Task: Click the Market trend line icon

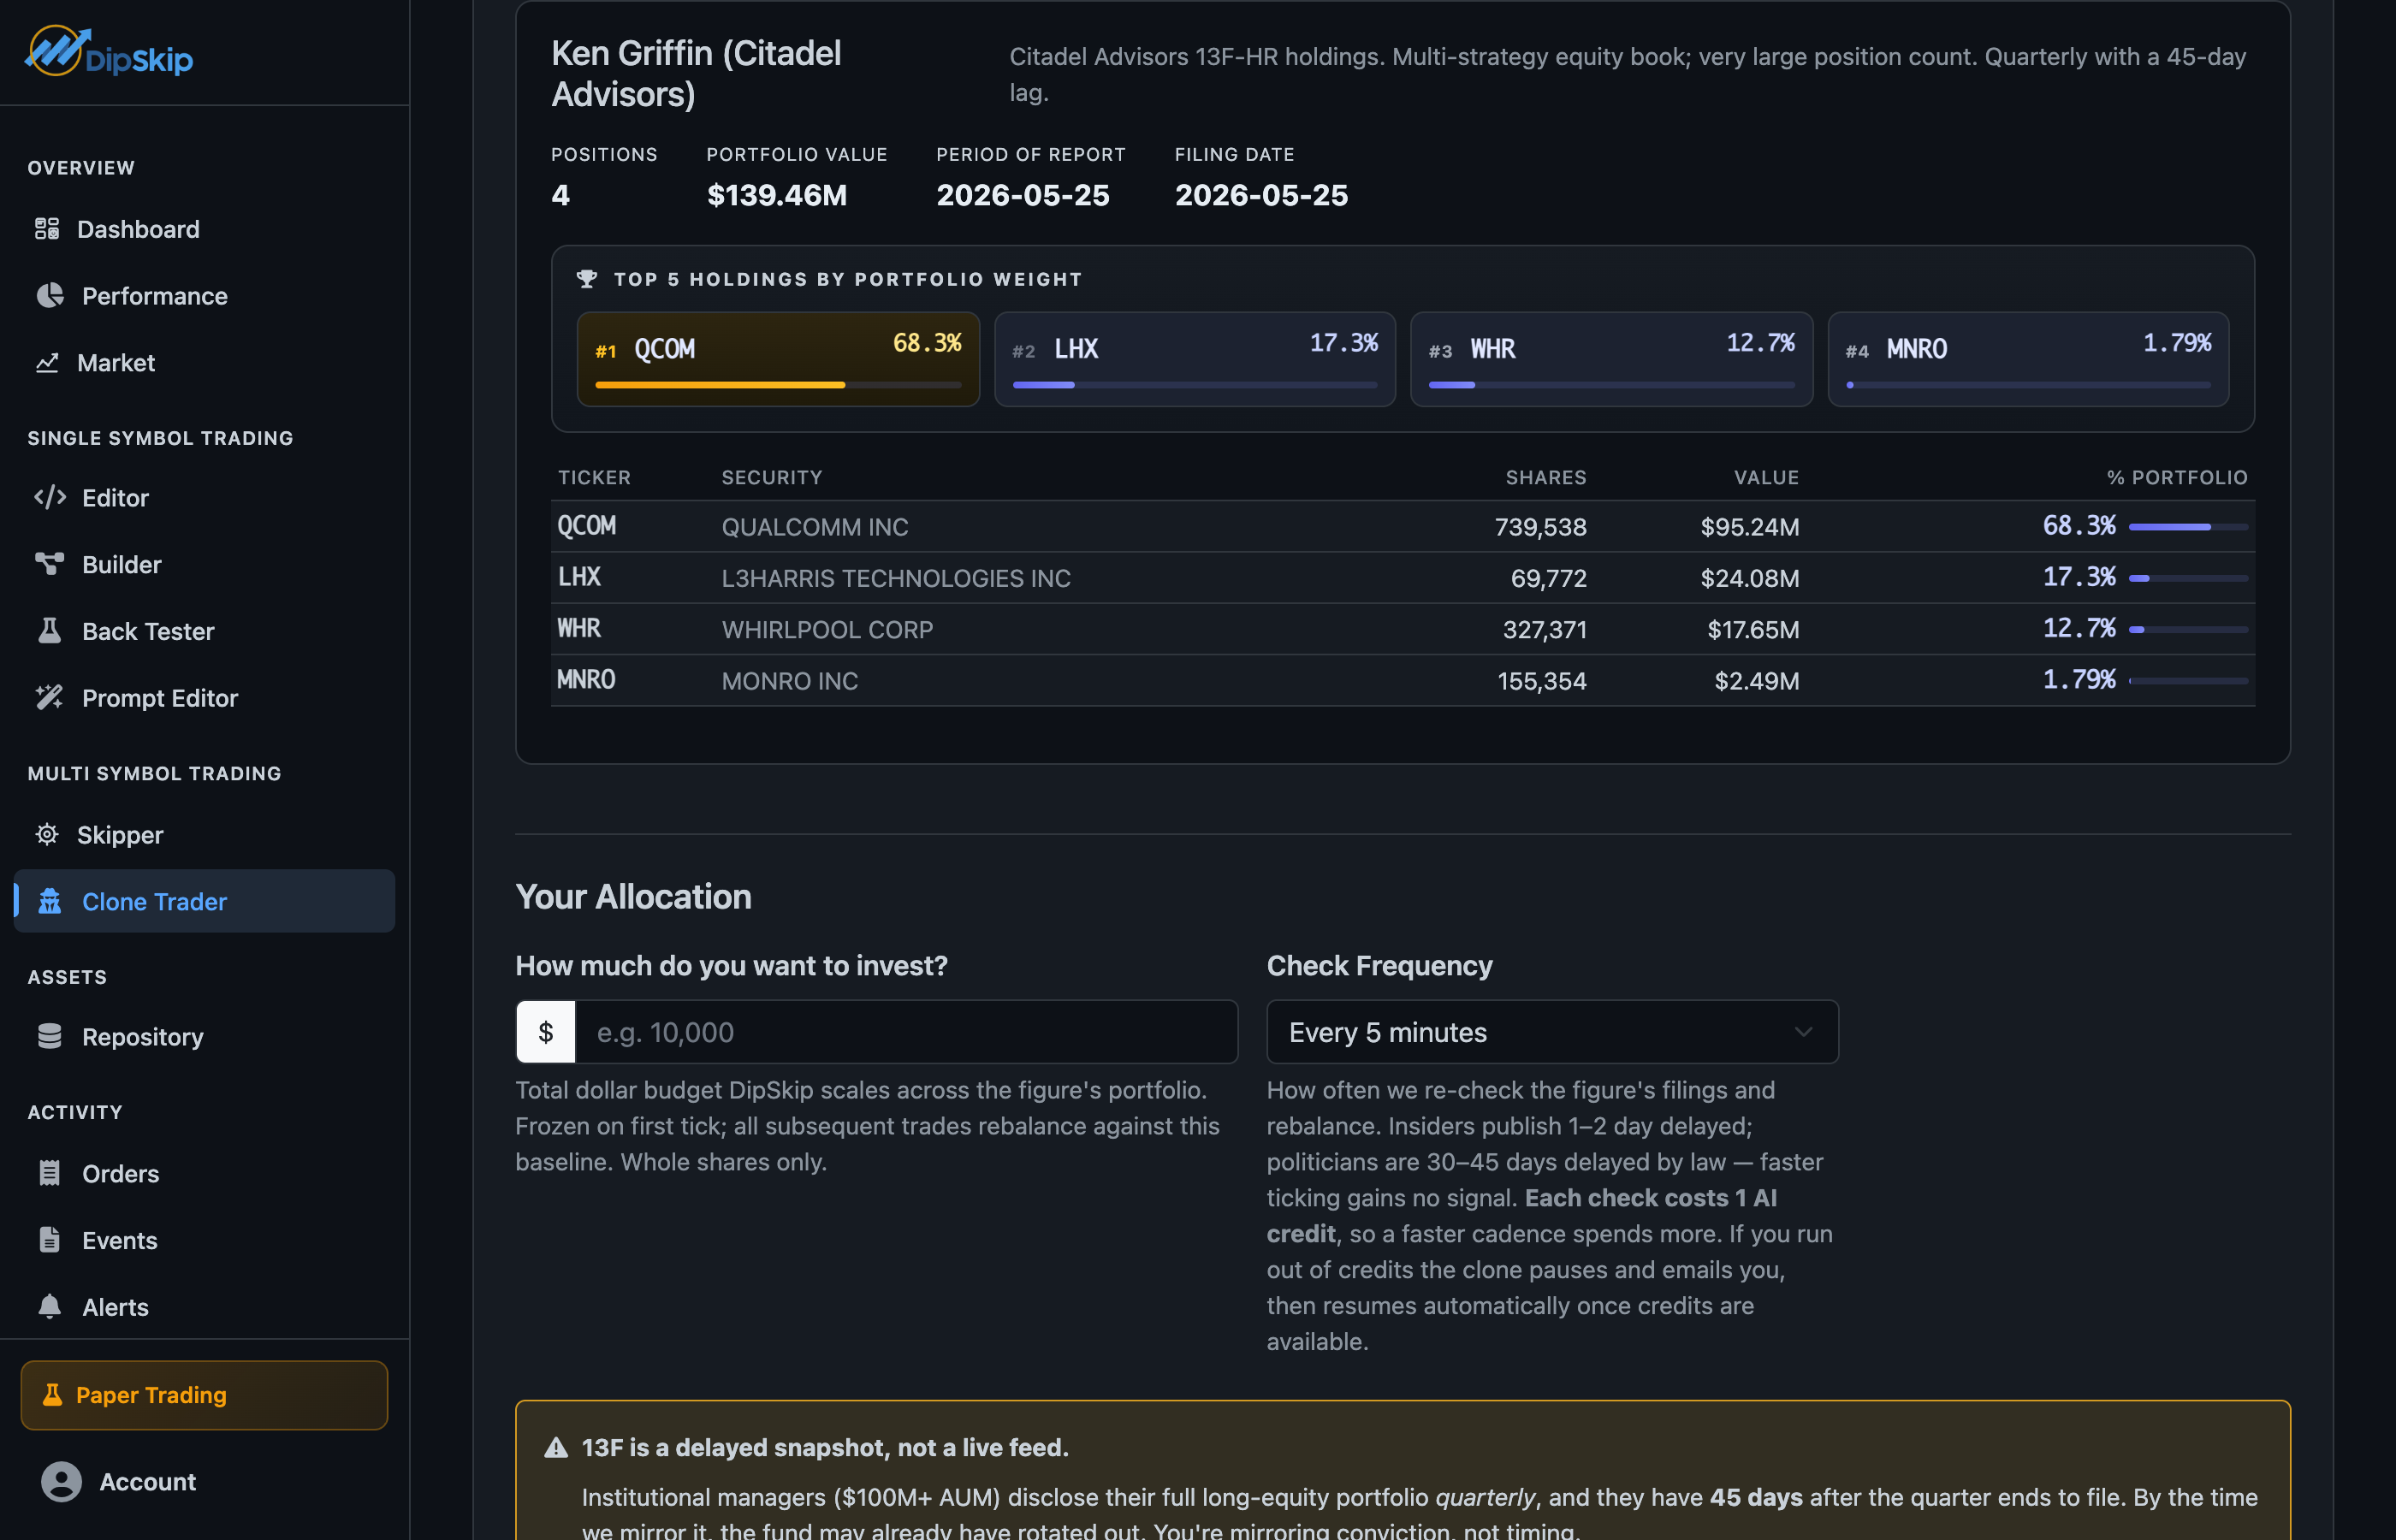Action: [x=47, y=363]
